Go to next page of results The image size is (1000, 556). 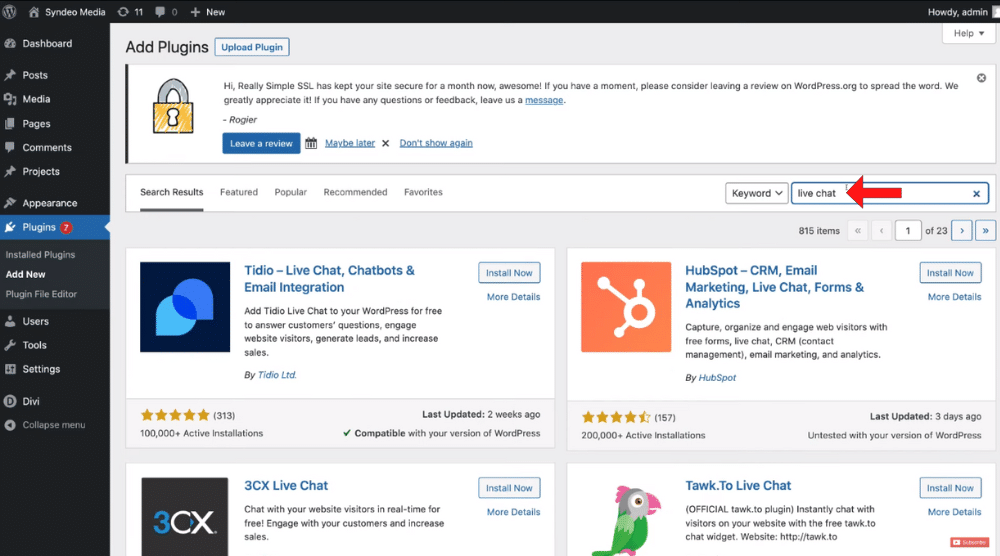(x=961, y=230)
